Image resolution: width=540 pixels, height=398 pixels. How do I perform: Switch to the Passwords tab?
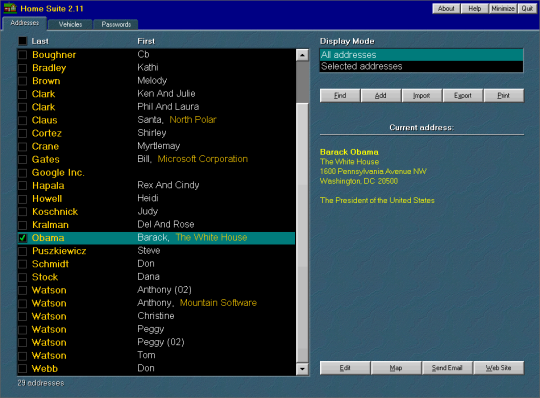(x=116, y=24)
